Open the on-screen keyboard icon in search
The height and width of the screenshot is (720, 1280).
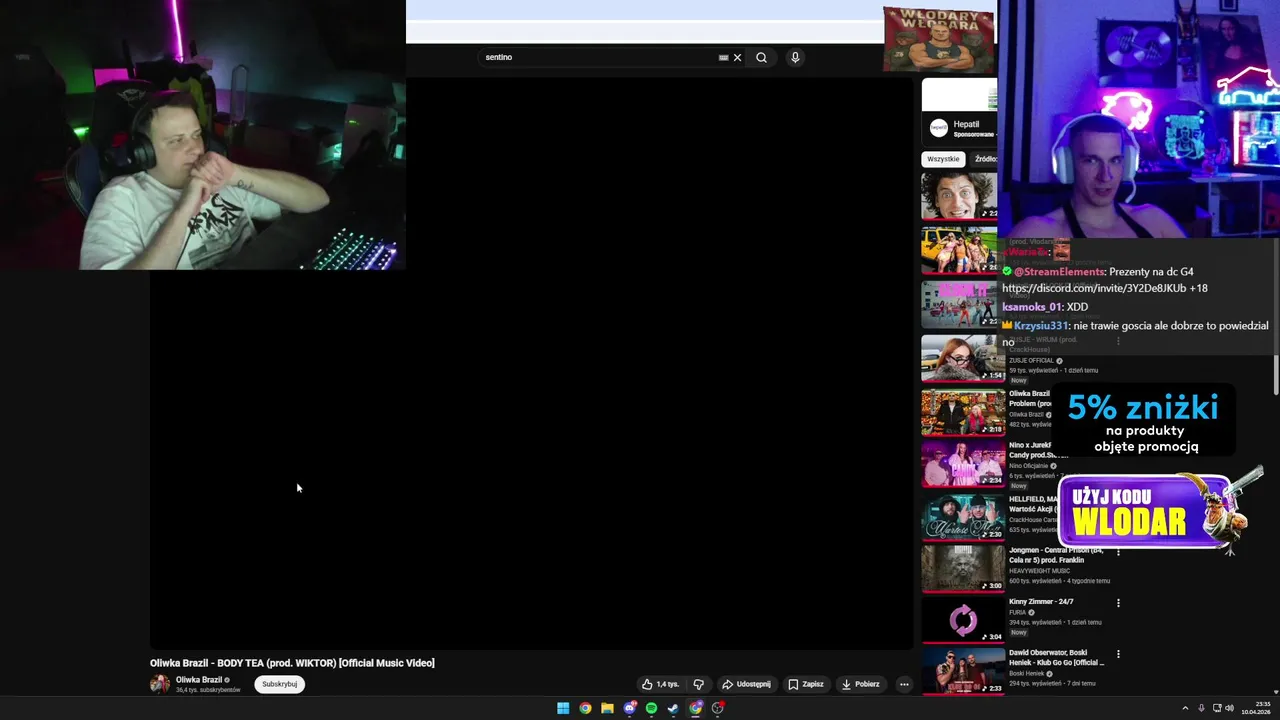coord(723,57)
